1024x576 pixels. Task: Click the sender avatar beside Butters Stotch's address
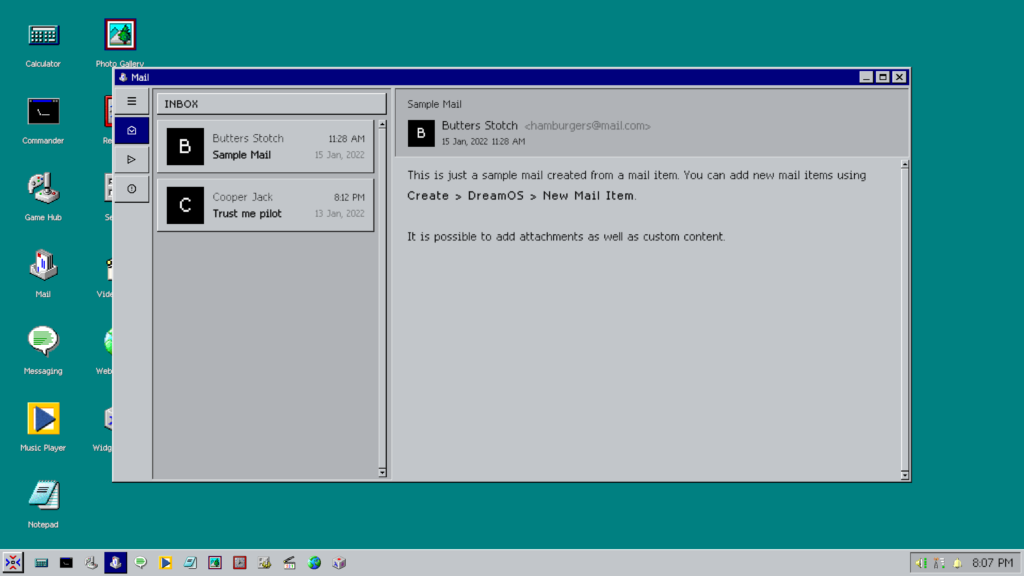(420, 133)
